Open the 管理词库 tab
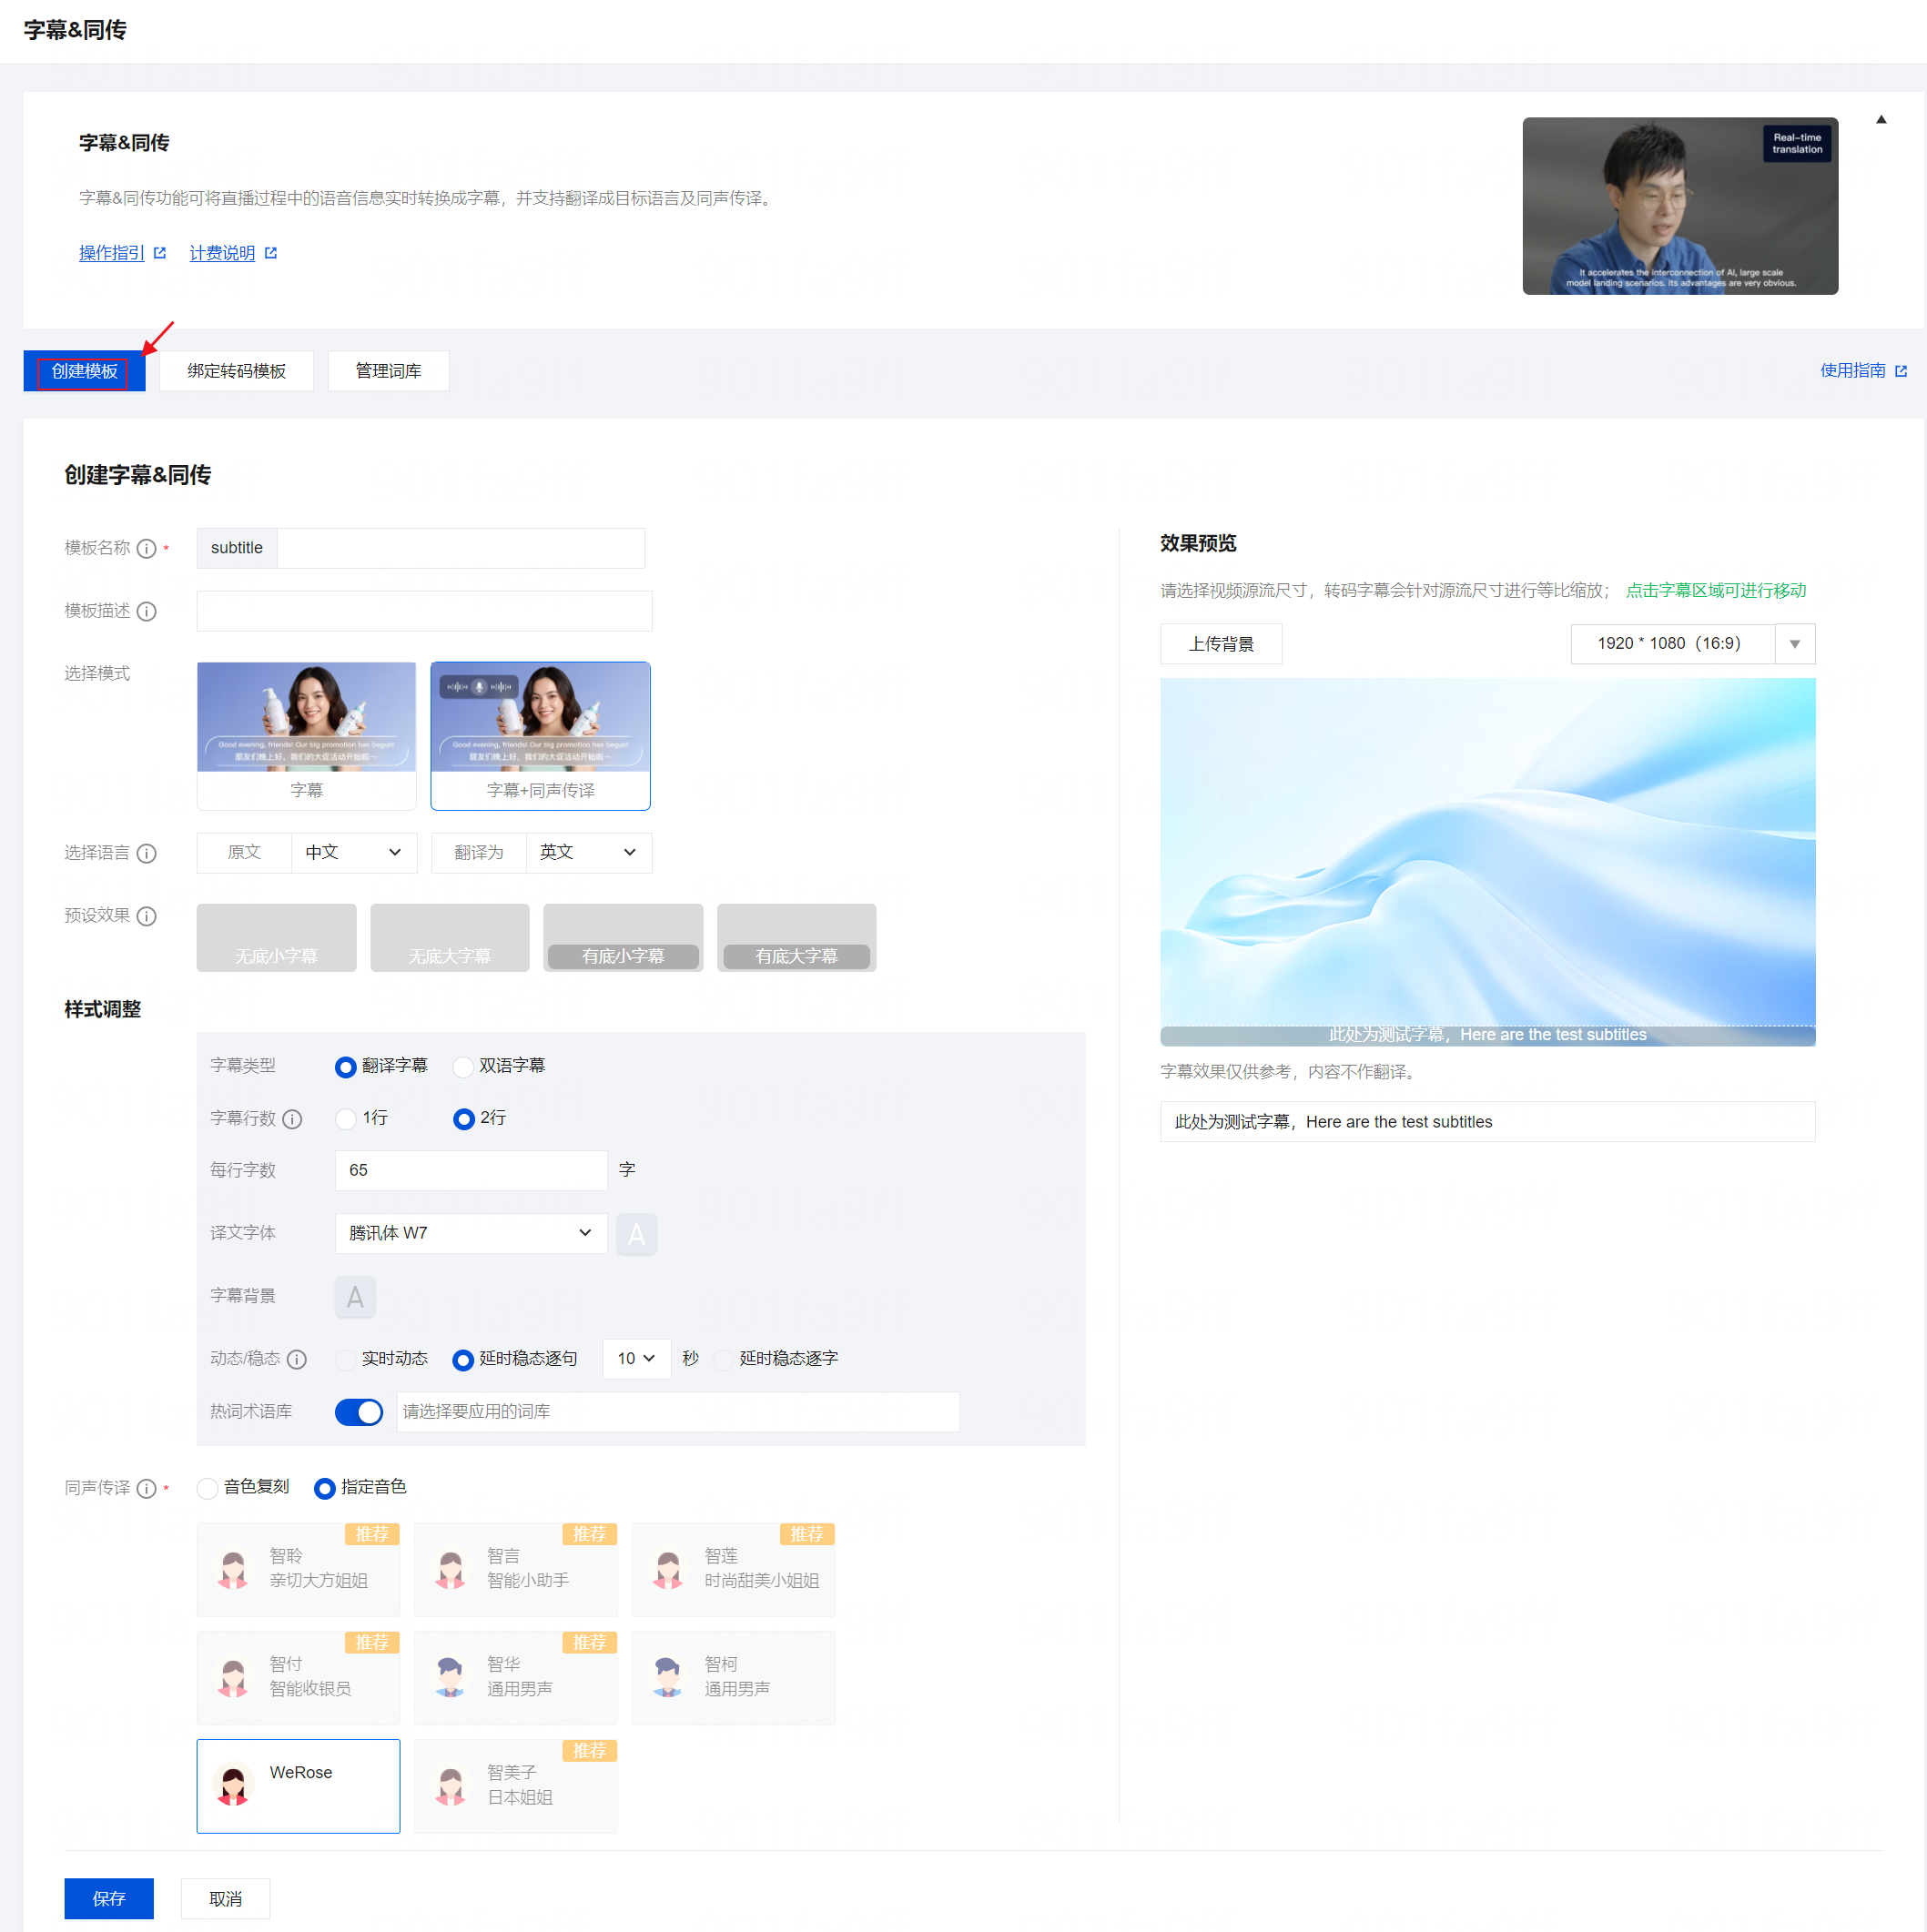Viewport: 1927px width, 1932px height. coord(388,371)
